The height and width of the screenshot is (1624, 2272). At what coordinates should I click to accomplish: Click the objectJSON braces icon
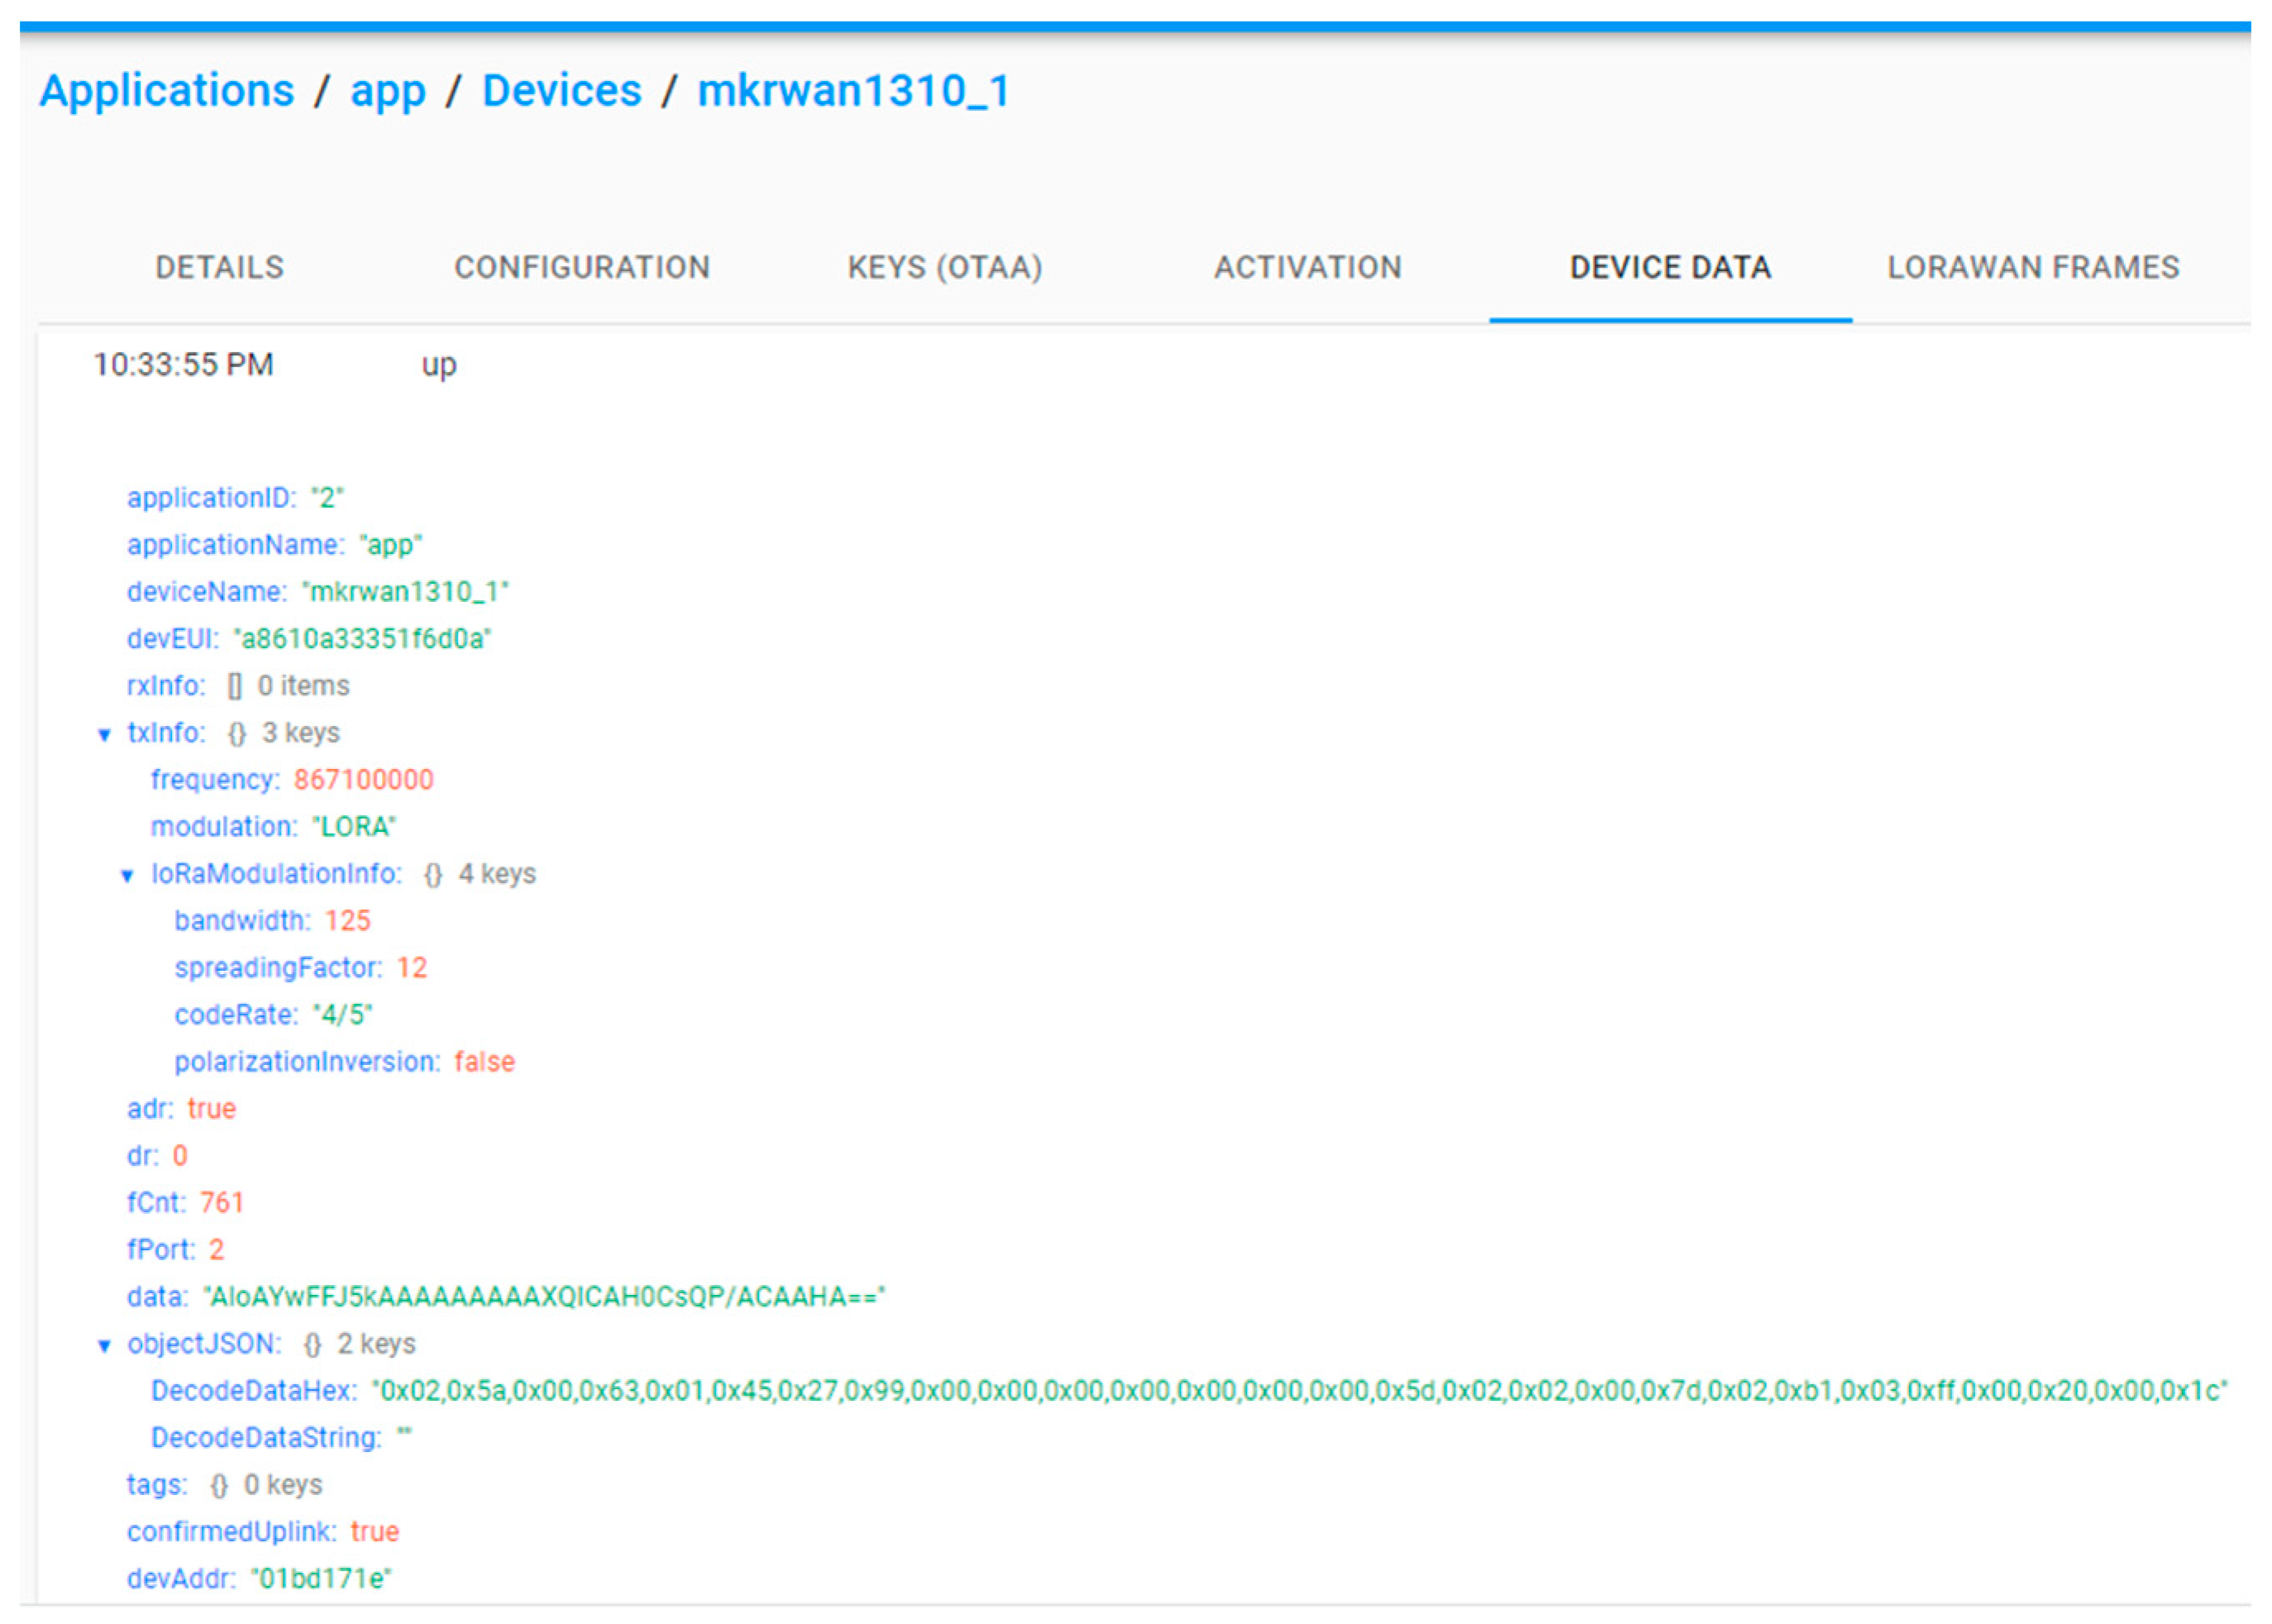312,1345
